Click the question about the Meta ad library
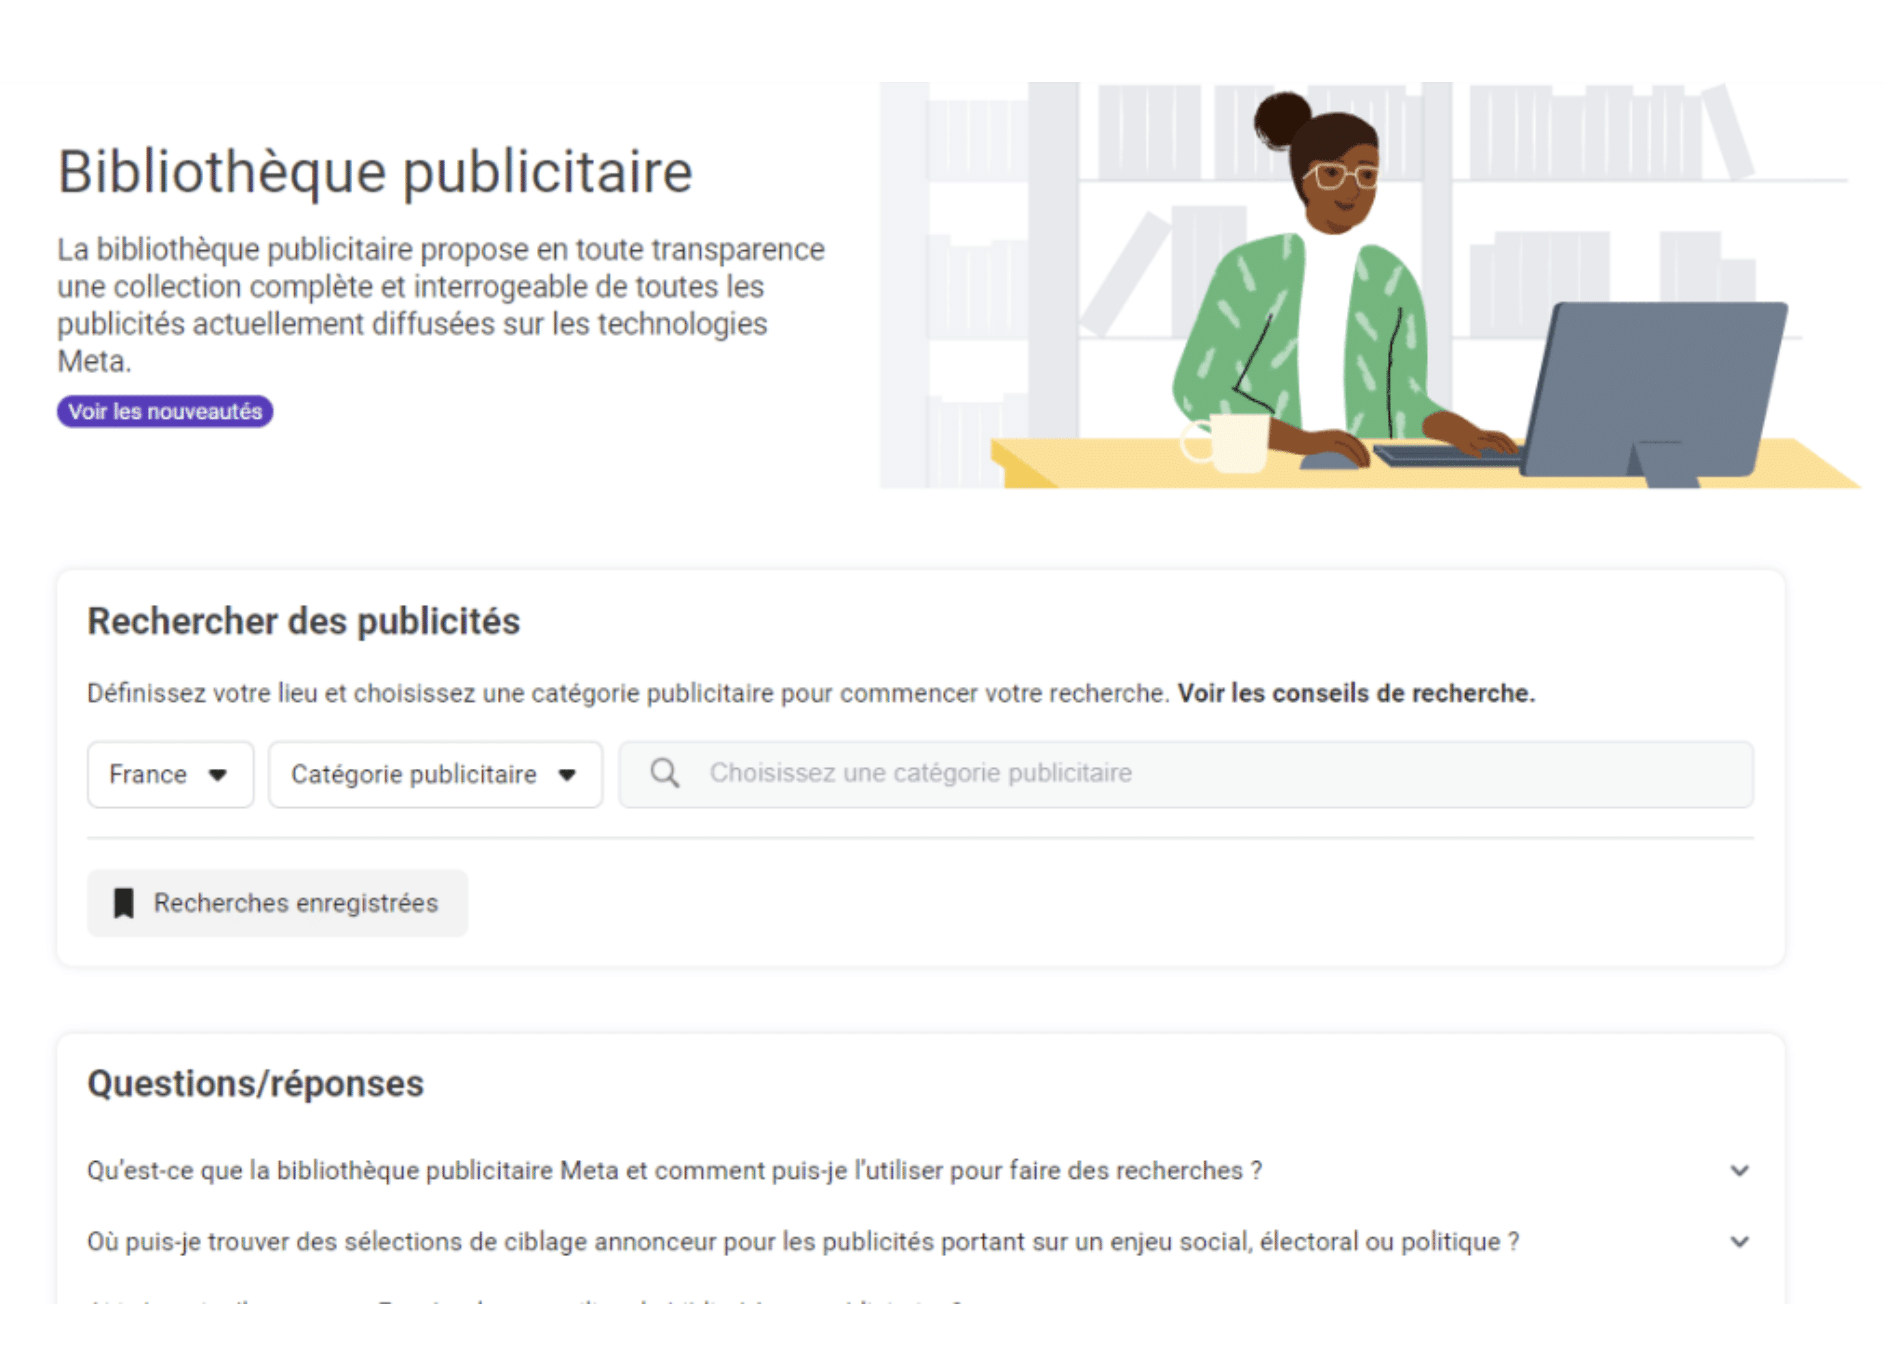Screen dimensions: 1886x1358 pyautogui.click(x=674, y=1170)
